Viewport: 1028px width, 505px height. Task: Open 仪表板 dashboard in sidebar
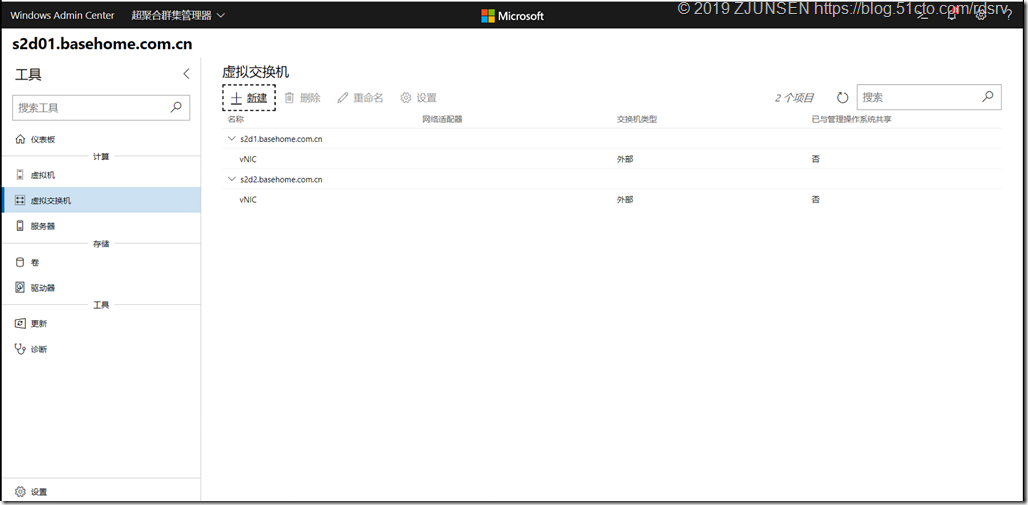tap(101, 140)
